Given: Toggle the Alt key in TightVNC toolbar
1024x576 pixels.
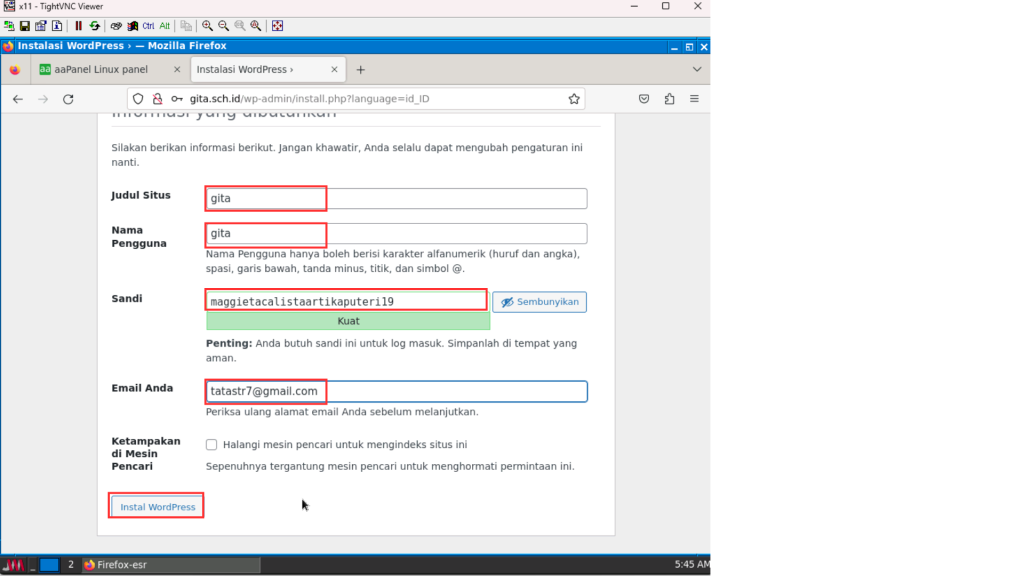Looking at the screenshot, I should coord(164,26).
